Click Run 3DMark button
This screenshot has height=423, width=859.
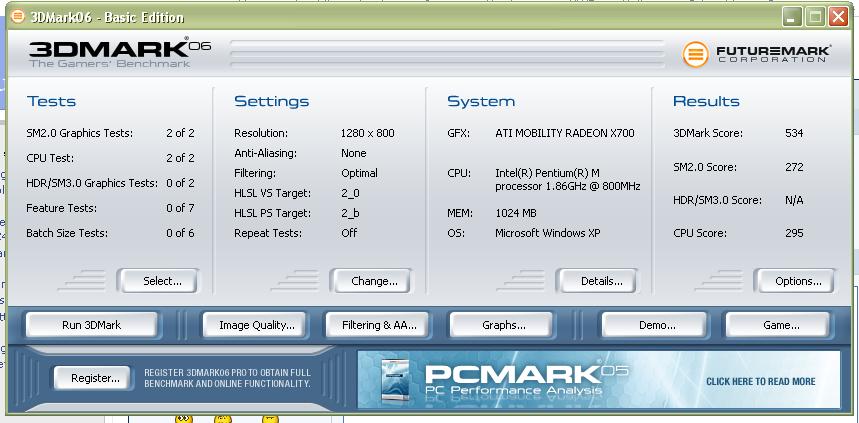[x=91, y=325]
